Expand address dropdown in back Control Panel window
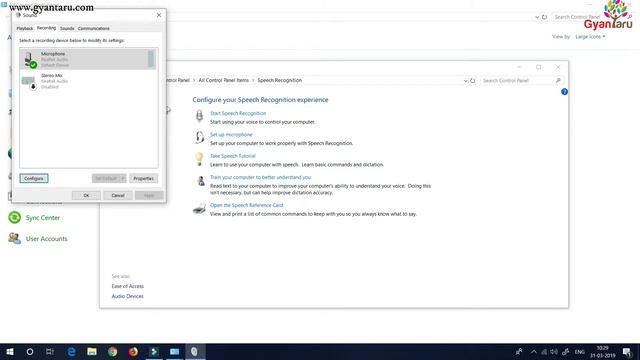 point(537,17)
